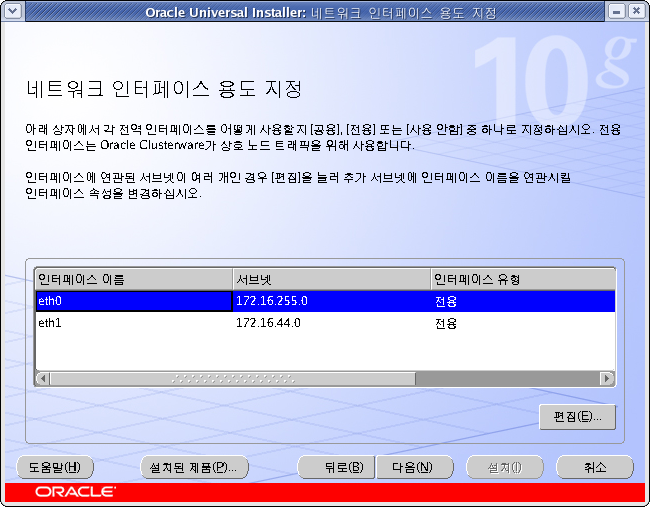Open the window menu arrow in title bar

point(13,11)
